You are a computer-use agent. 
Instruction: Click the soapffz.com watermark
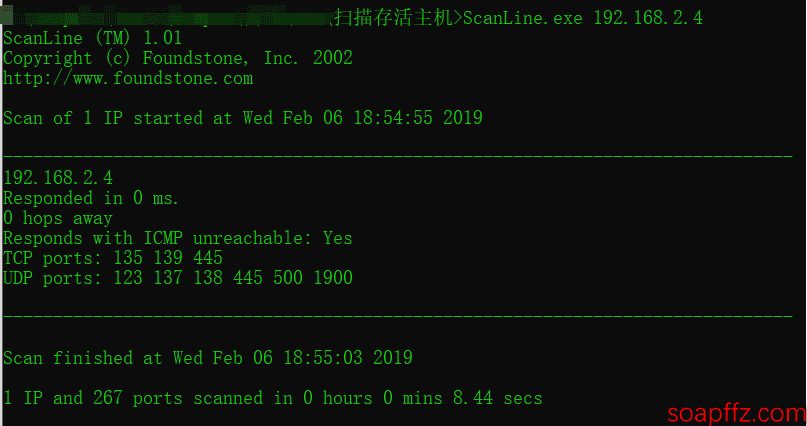click(736, 413)
